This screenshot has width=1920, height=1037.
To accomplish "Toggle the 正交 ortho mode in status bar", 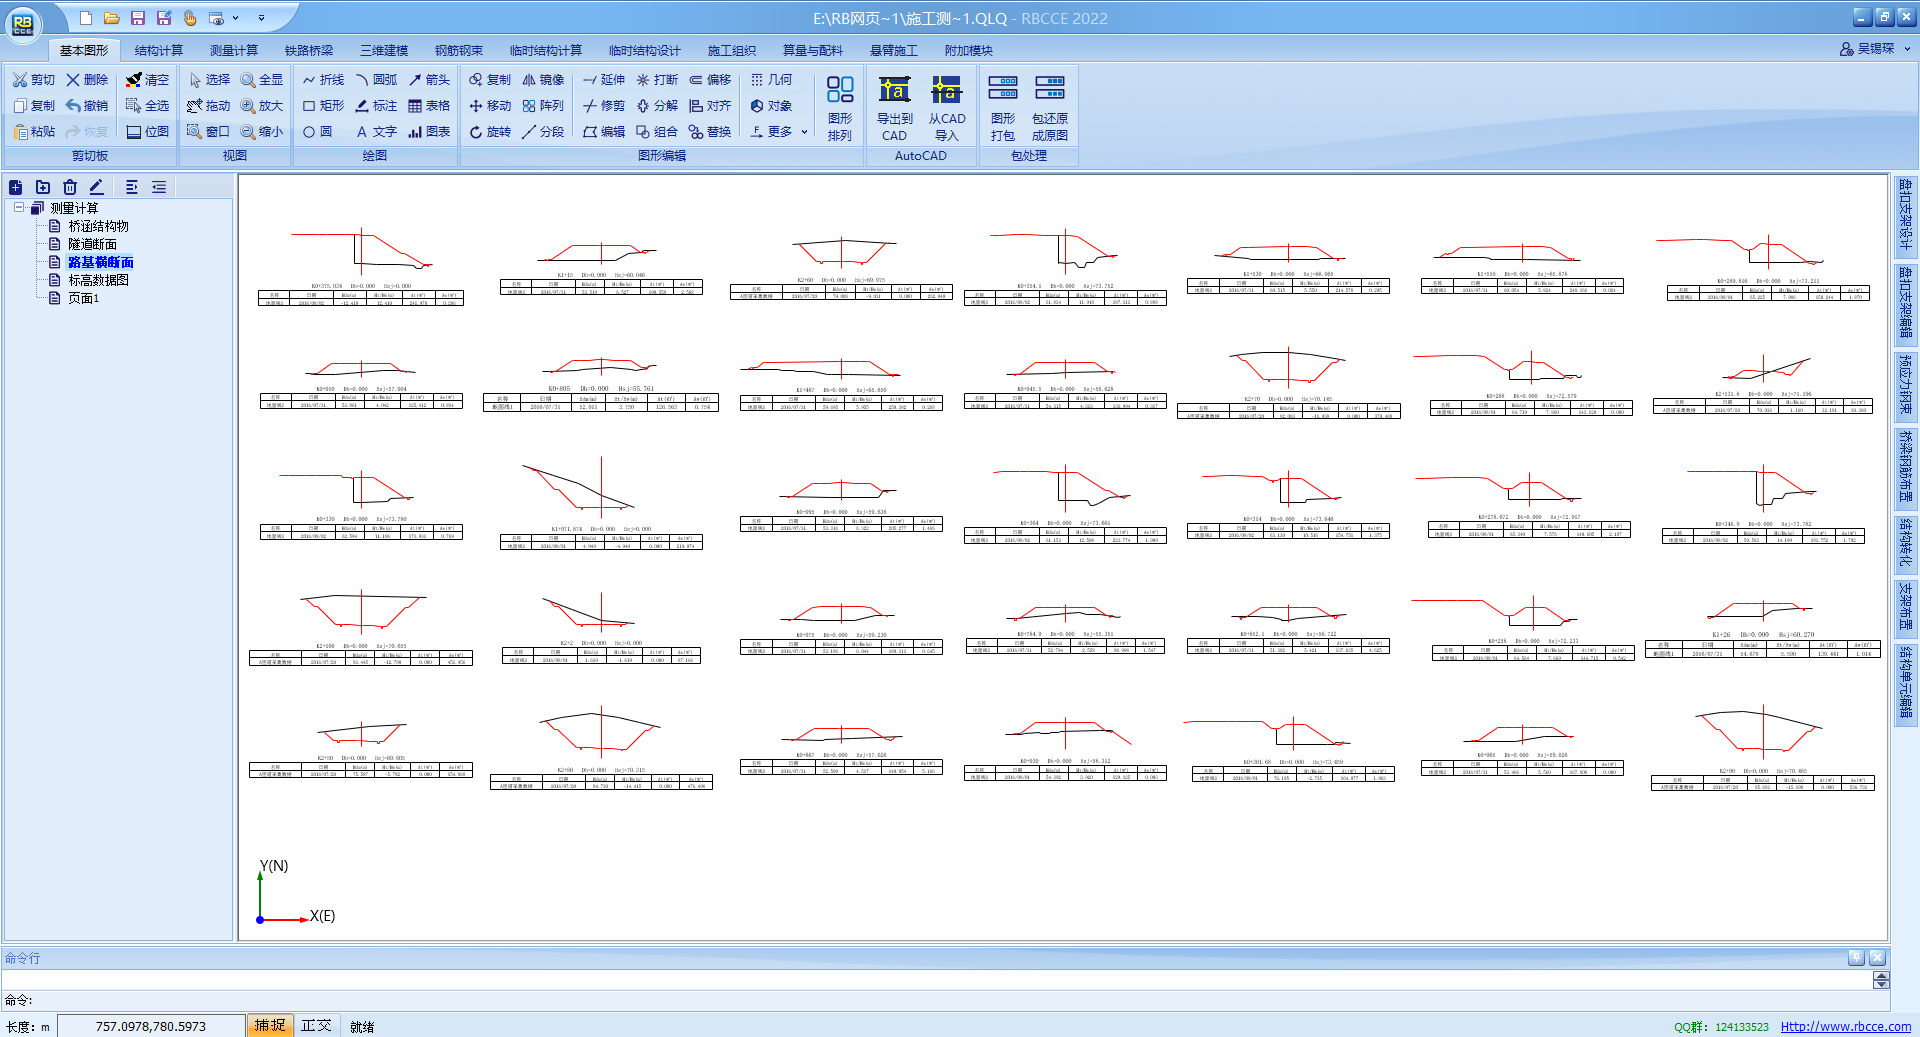I will tap(316, 1026).
